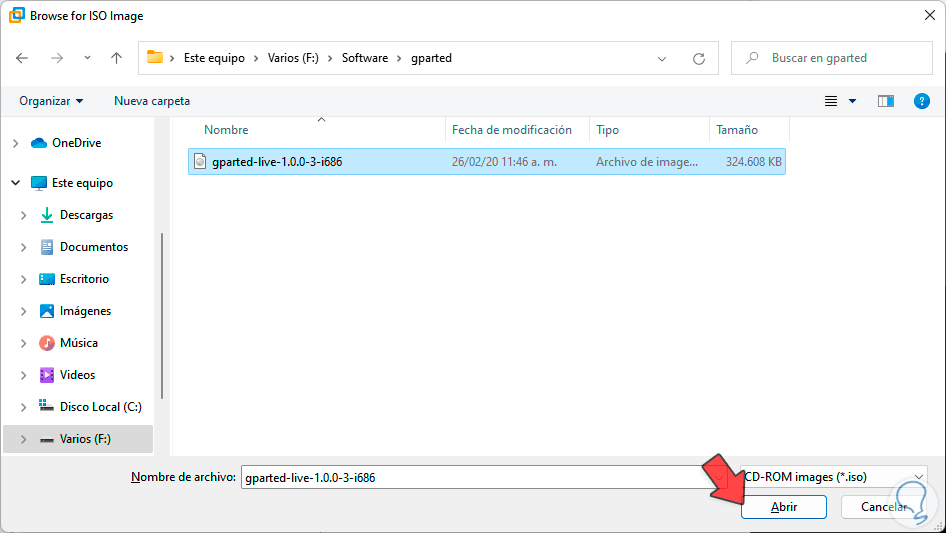Click the Abrir button

click(784, 507)
